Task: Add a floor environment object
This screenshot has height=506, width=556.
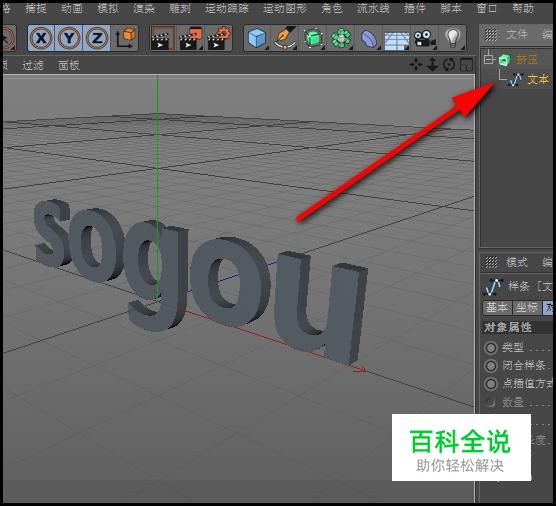Action: click(x=396, y=39)
